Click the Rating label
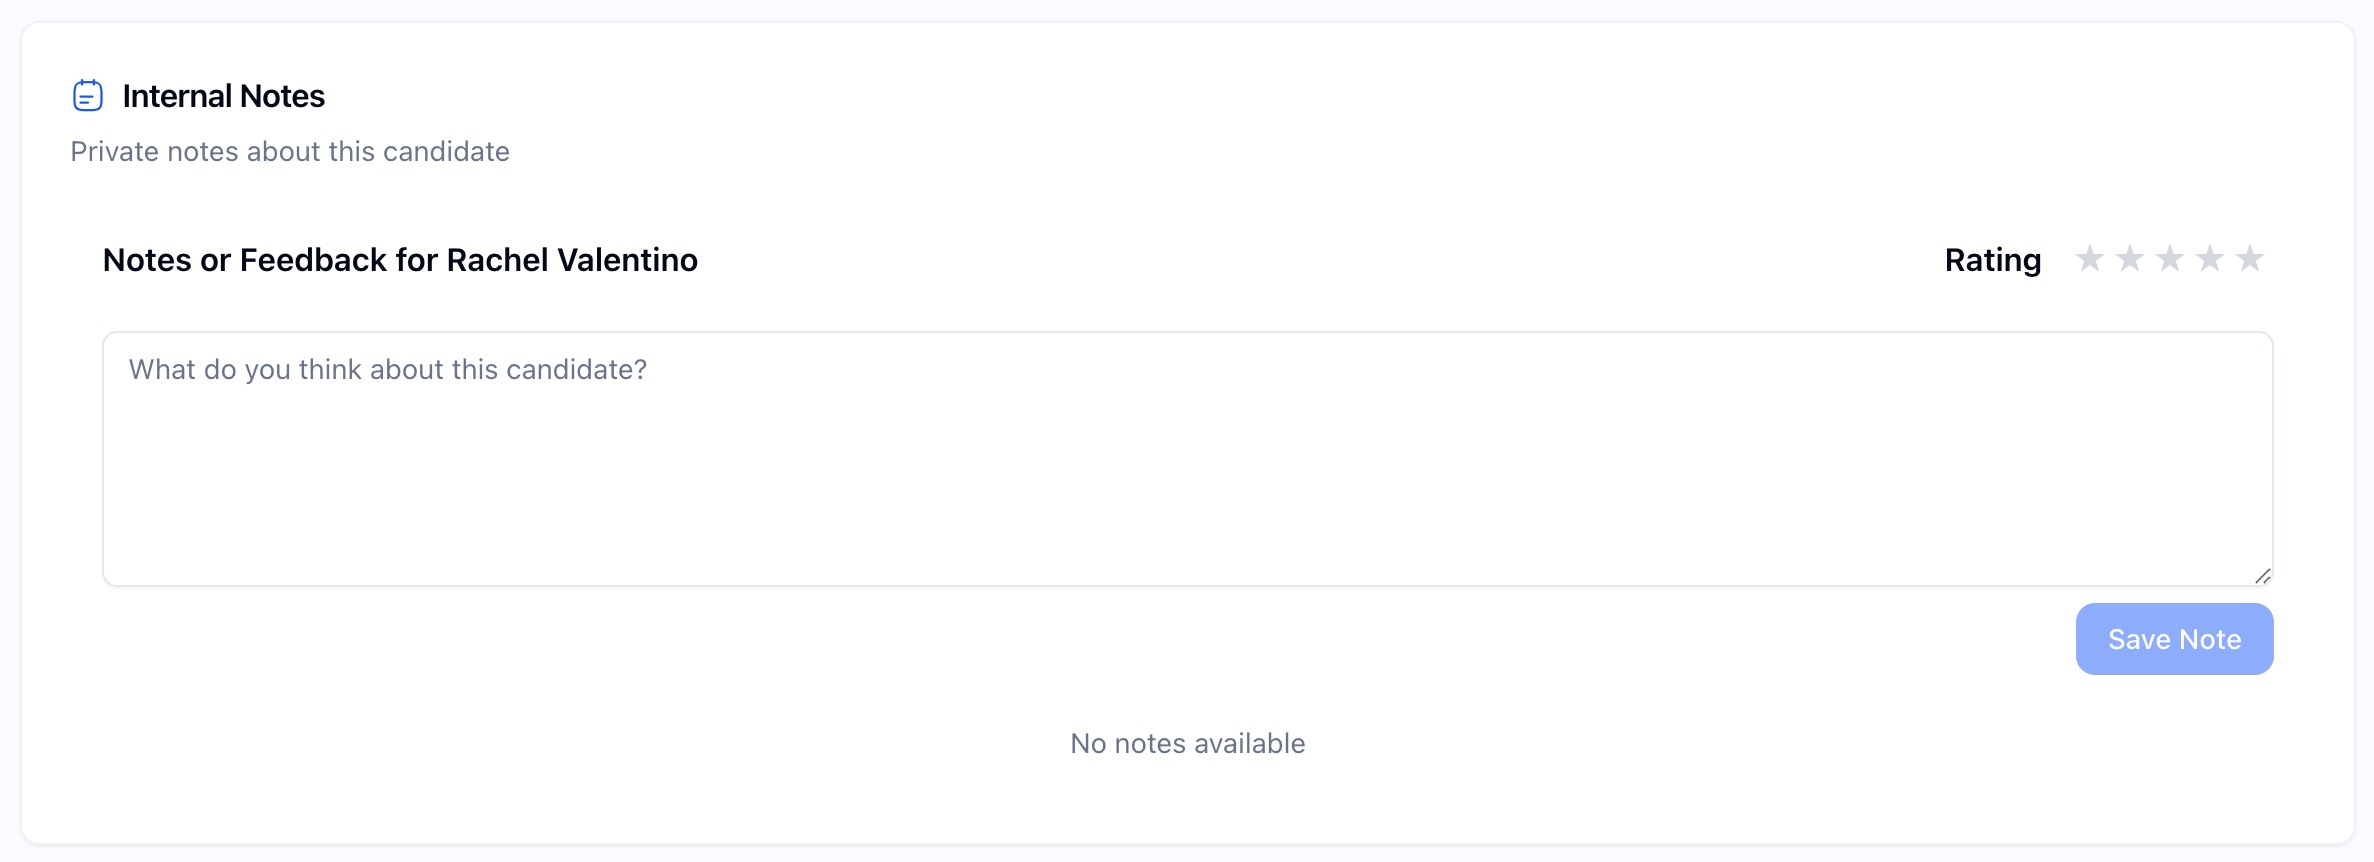This screenshot has width=2374, height=862. pyautogui.click(x=1992, y=260)
